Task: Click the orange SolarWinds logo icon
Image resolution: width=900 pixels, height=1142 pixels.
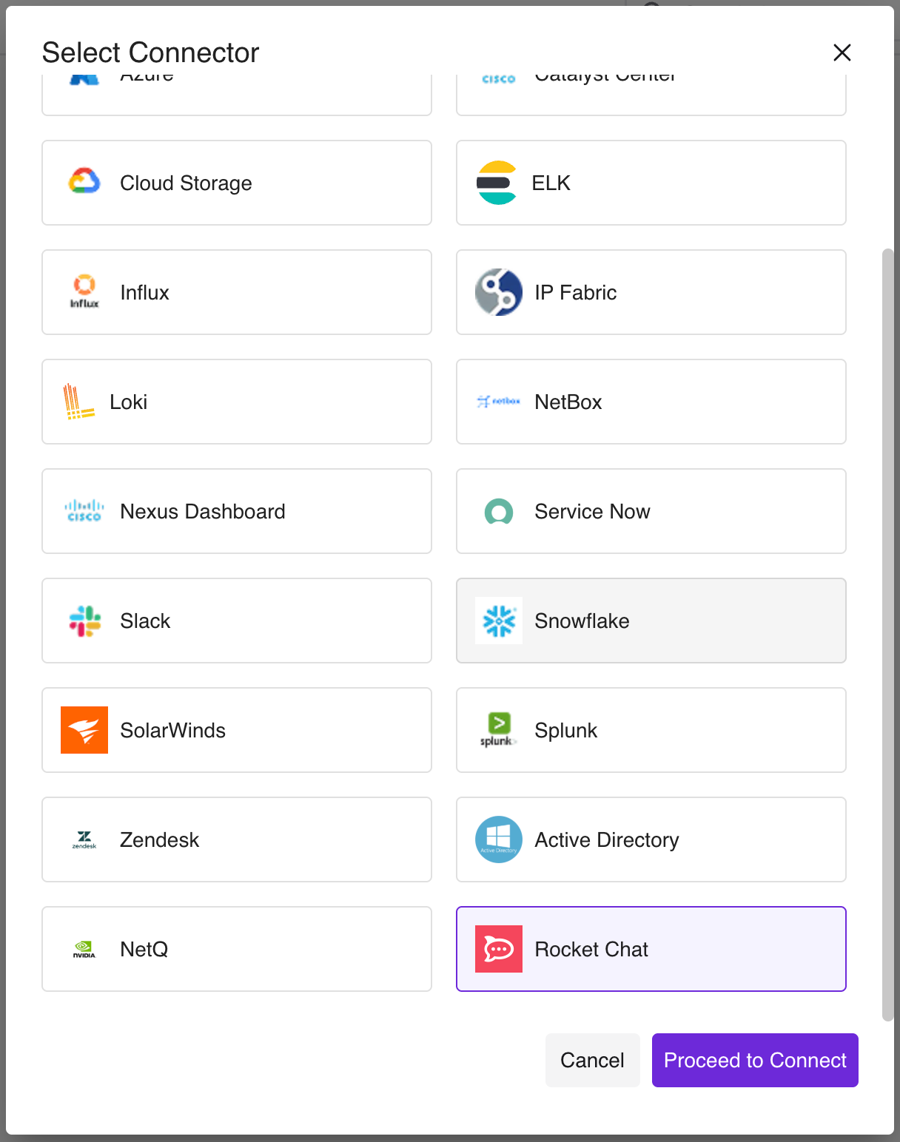Action: pos(84,730)
